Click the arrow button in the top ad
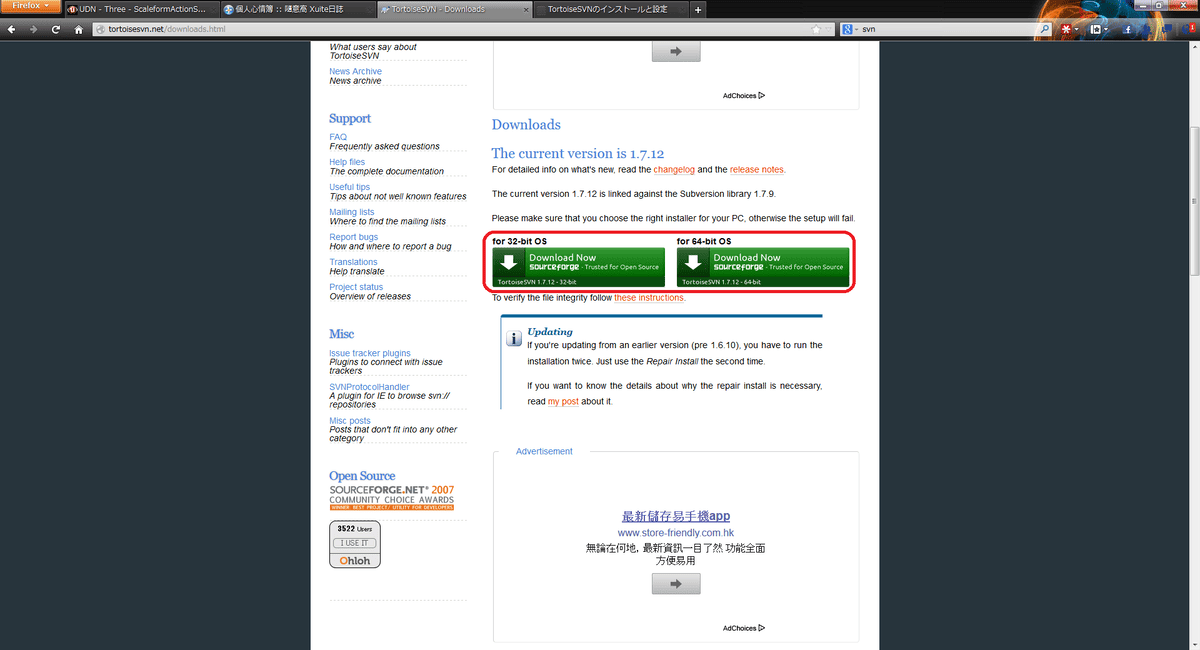The height and width of the screenshot is (650, 1200). [676, 51]
